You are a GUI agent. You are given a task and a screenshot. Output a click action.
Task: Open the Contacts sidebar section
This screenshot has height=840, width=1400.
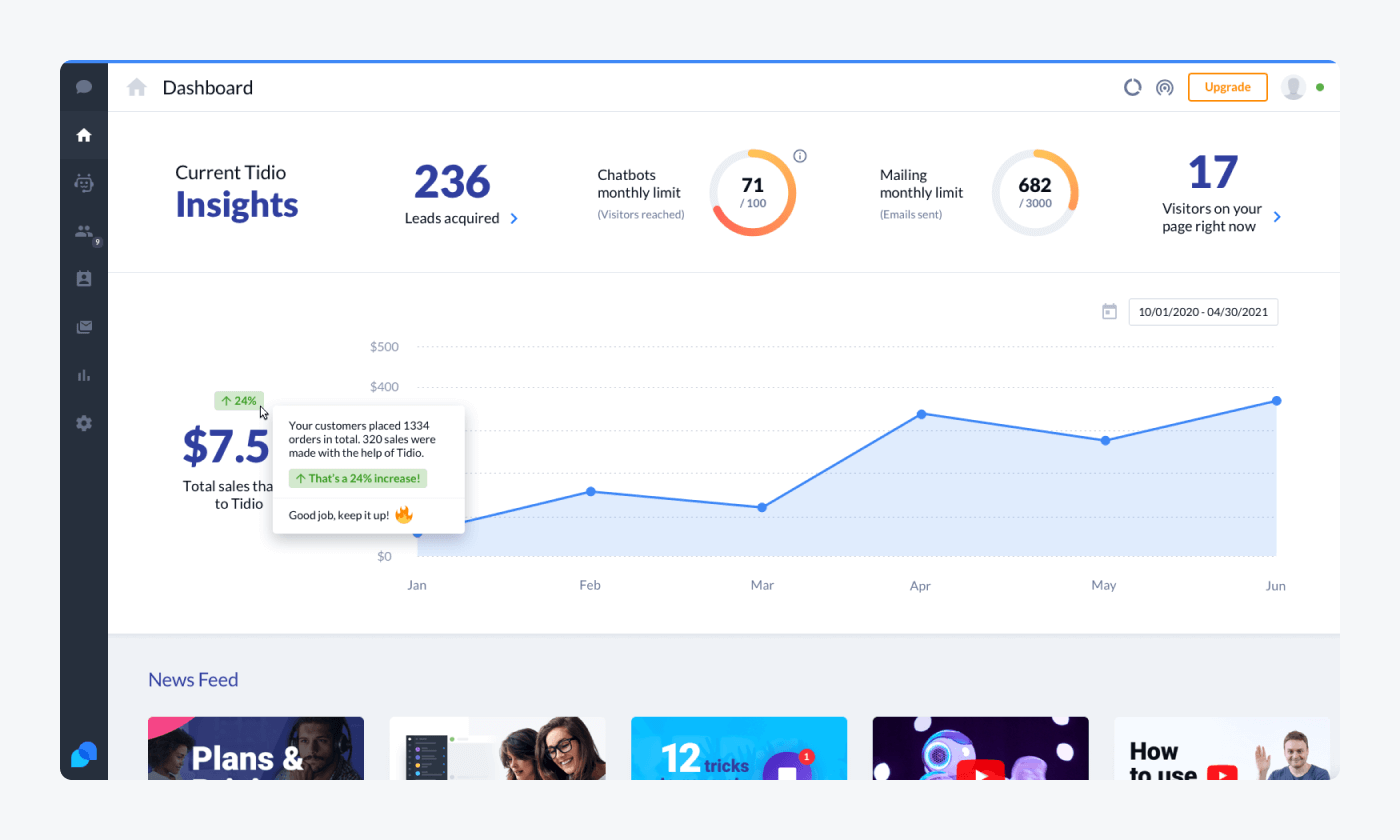84,279
